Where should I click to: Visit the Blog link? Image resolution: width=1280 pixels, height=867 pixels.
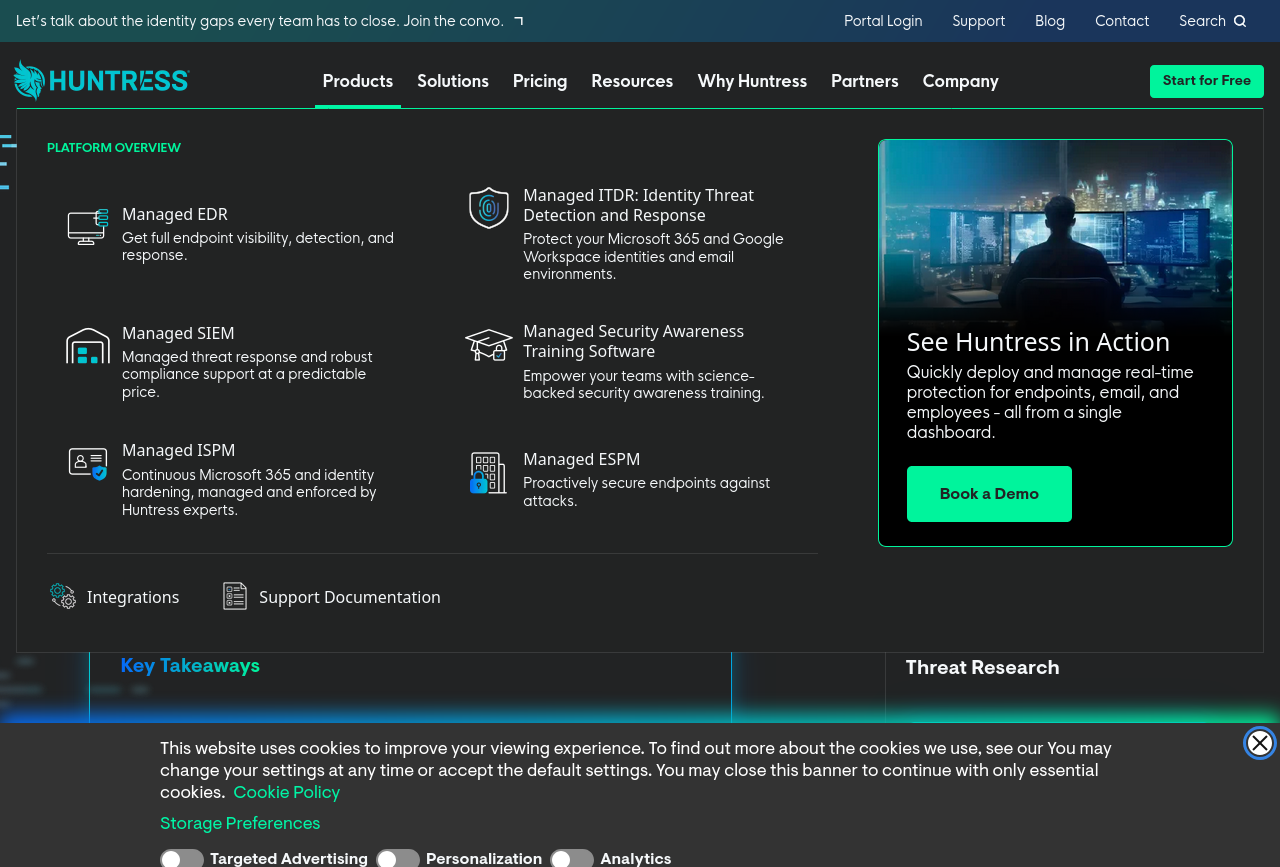1050,21
